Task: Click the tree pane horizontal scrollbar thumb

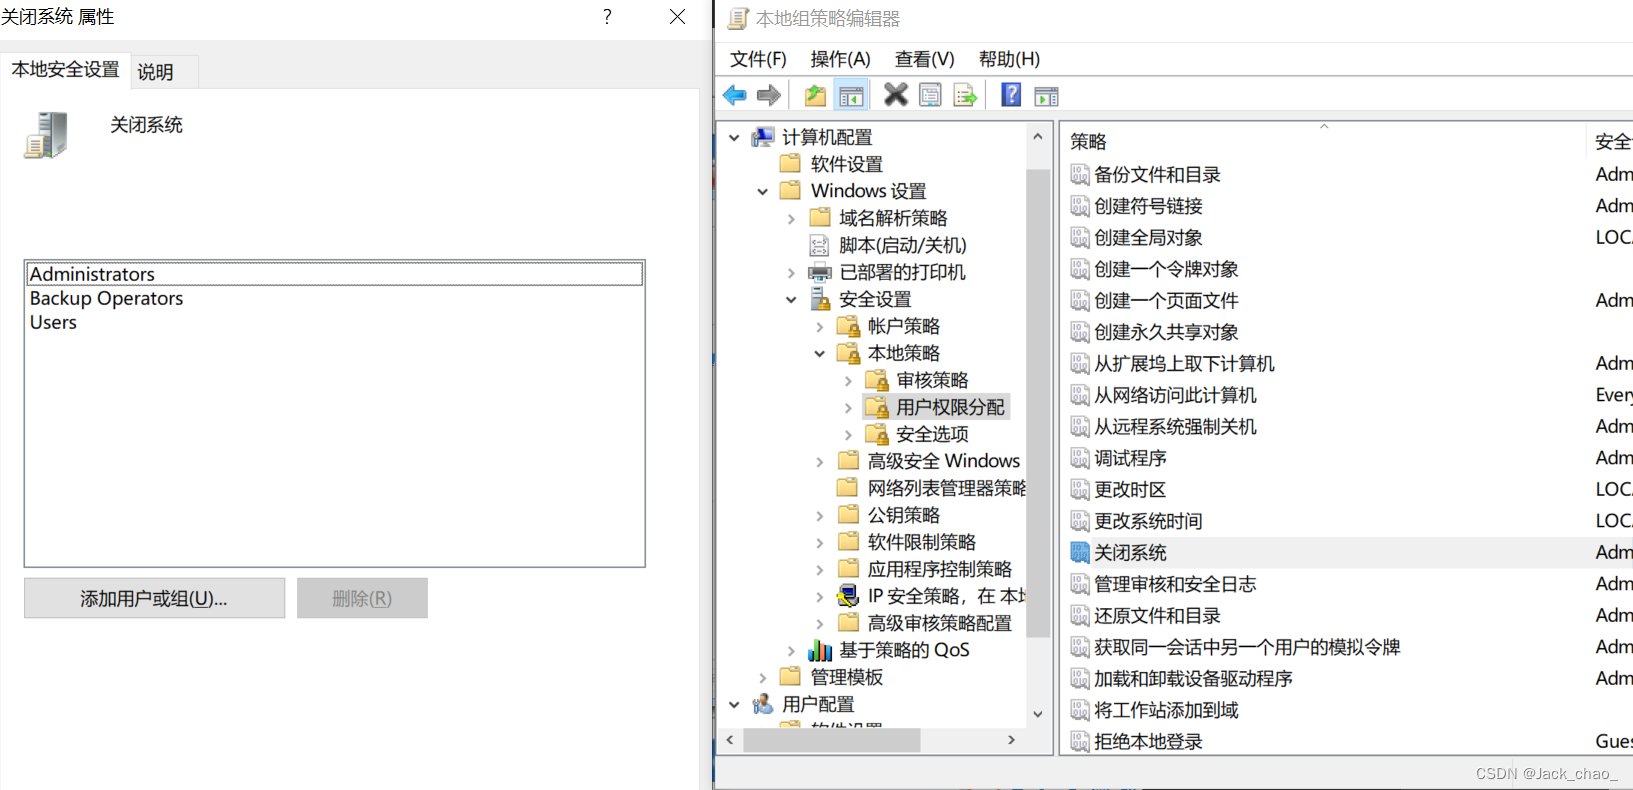Action: (x=832, y=740)
